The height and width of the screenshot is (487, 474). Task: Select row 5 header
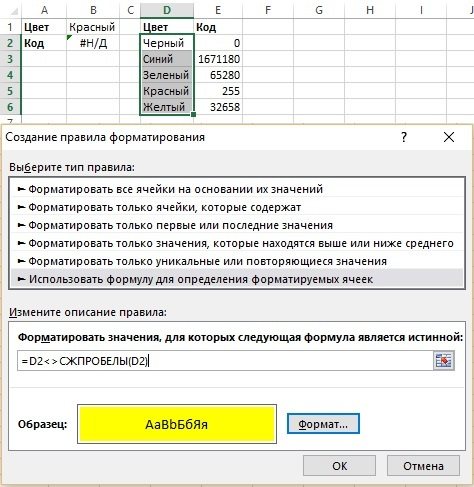coord(10,91)
